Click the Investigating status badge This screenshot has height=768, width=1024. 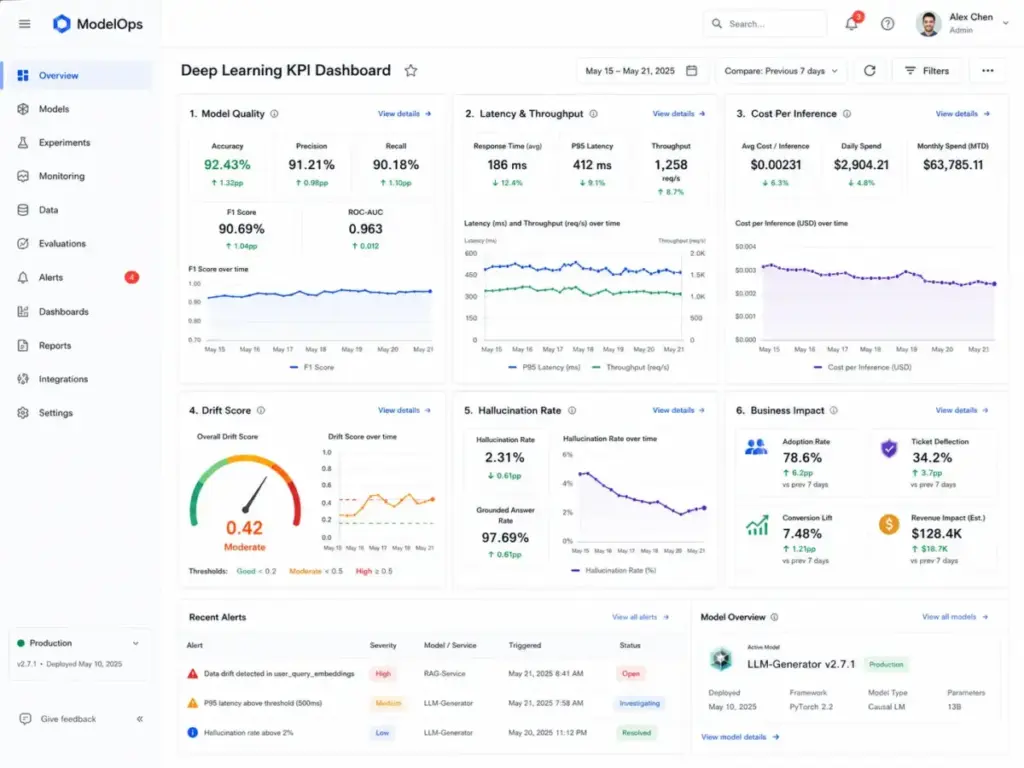[639, 703]
